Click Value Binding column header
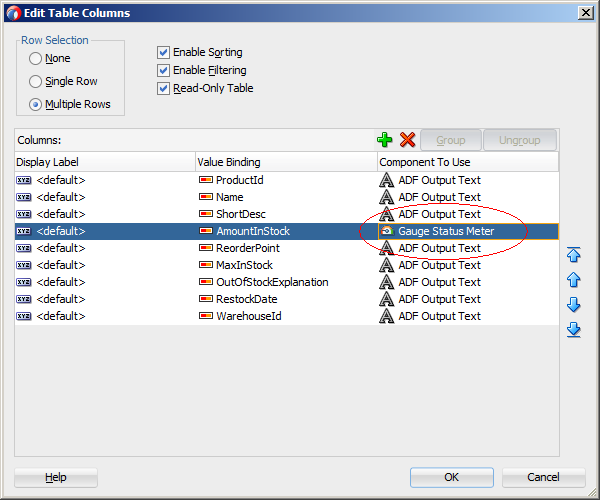The image size is (600, 500). click(x=286, y=162)
